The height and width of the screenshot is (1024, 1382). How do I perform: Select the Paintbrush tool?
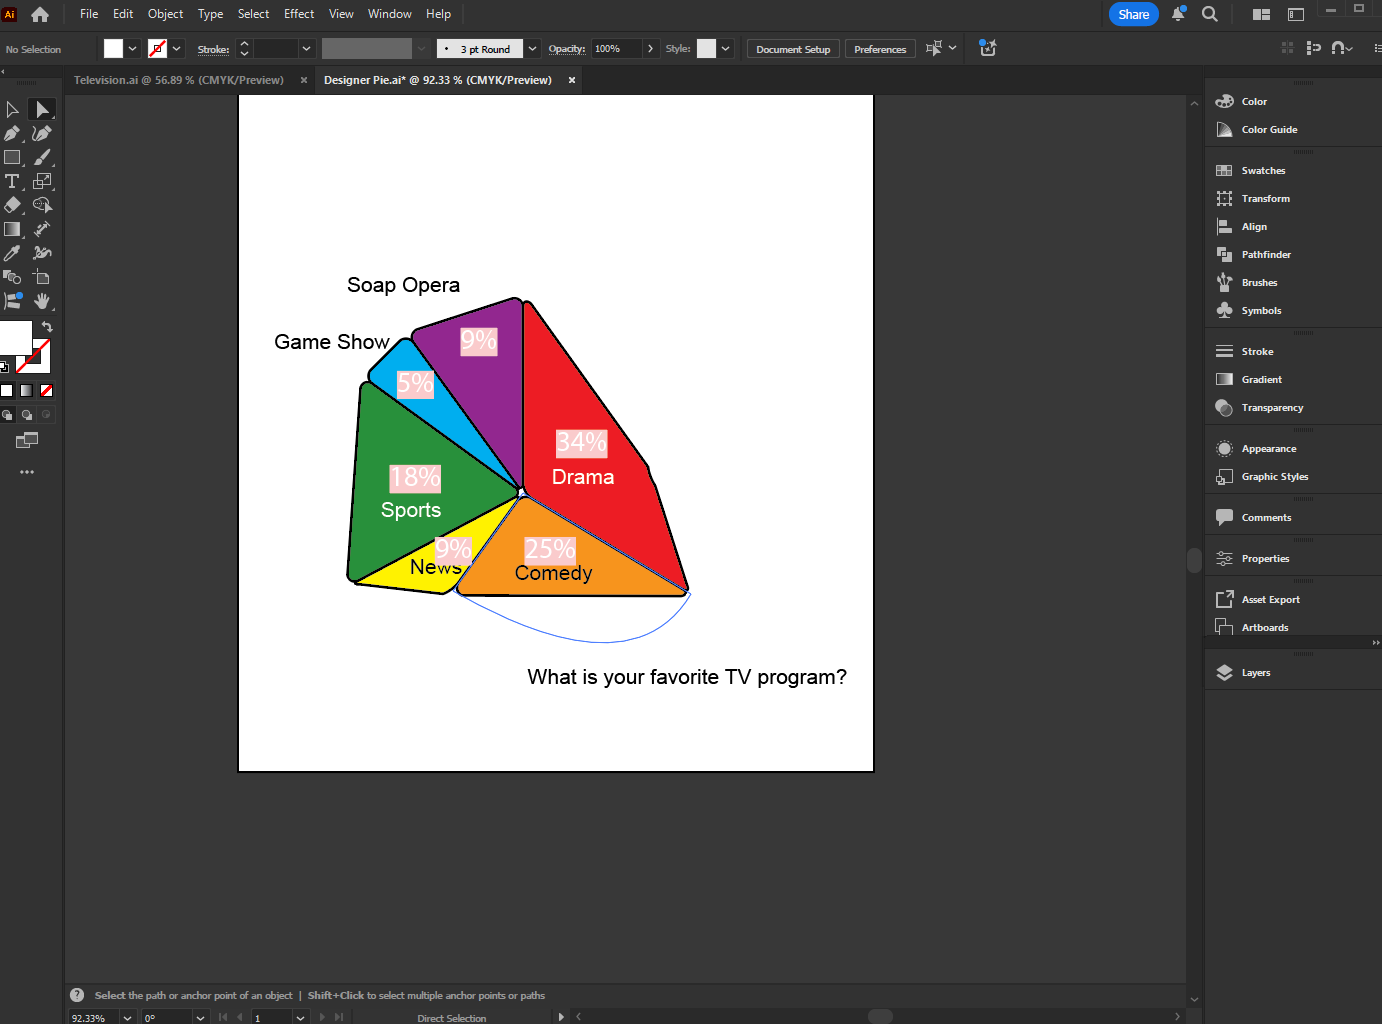42,157
